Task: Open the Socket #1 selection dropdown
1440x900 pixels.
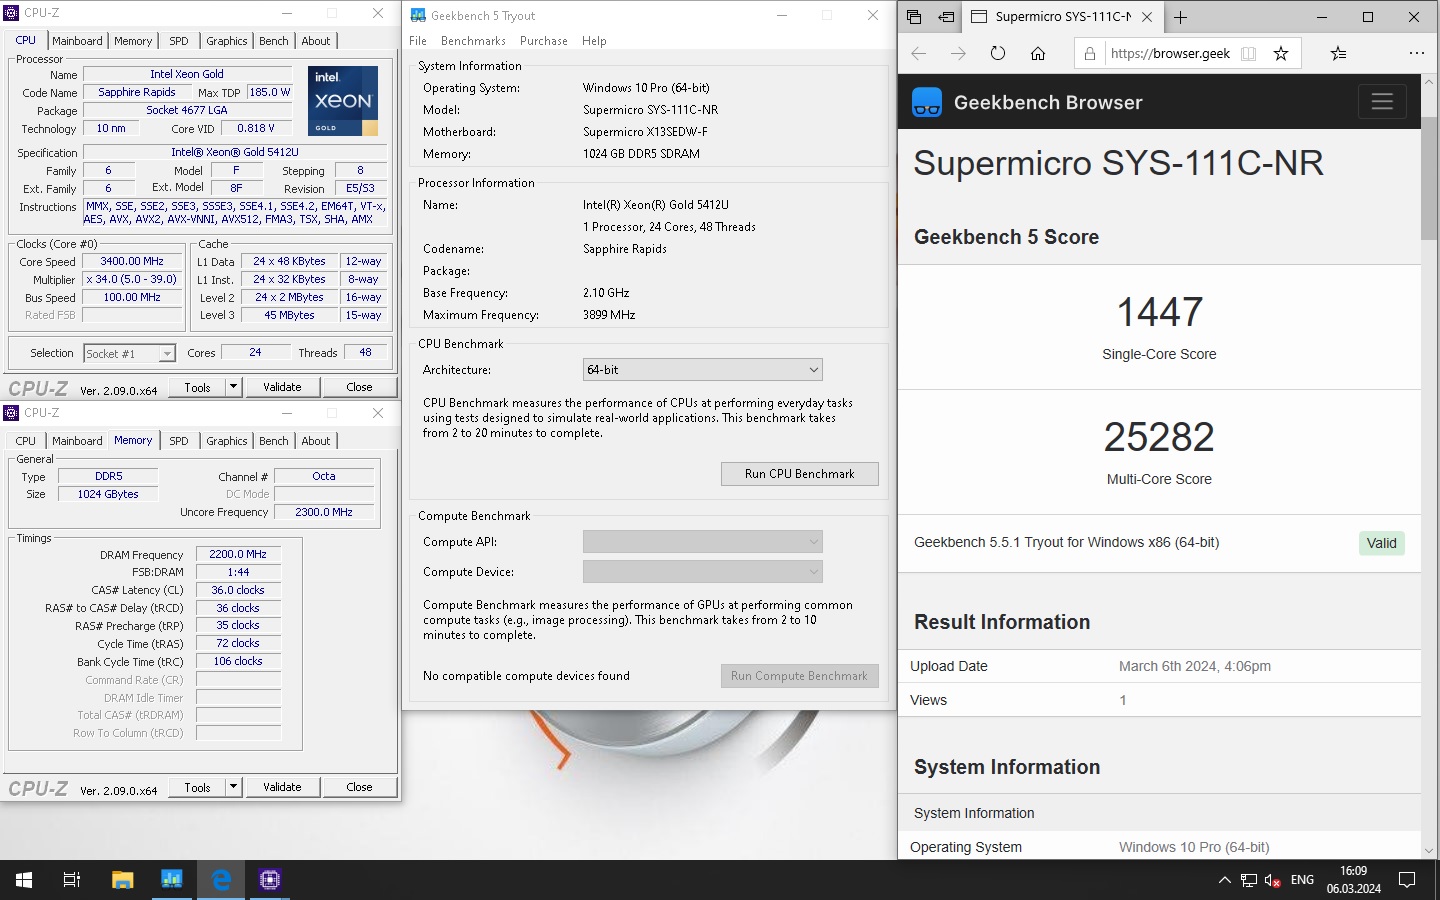Action: coord(130,353)
